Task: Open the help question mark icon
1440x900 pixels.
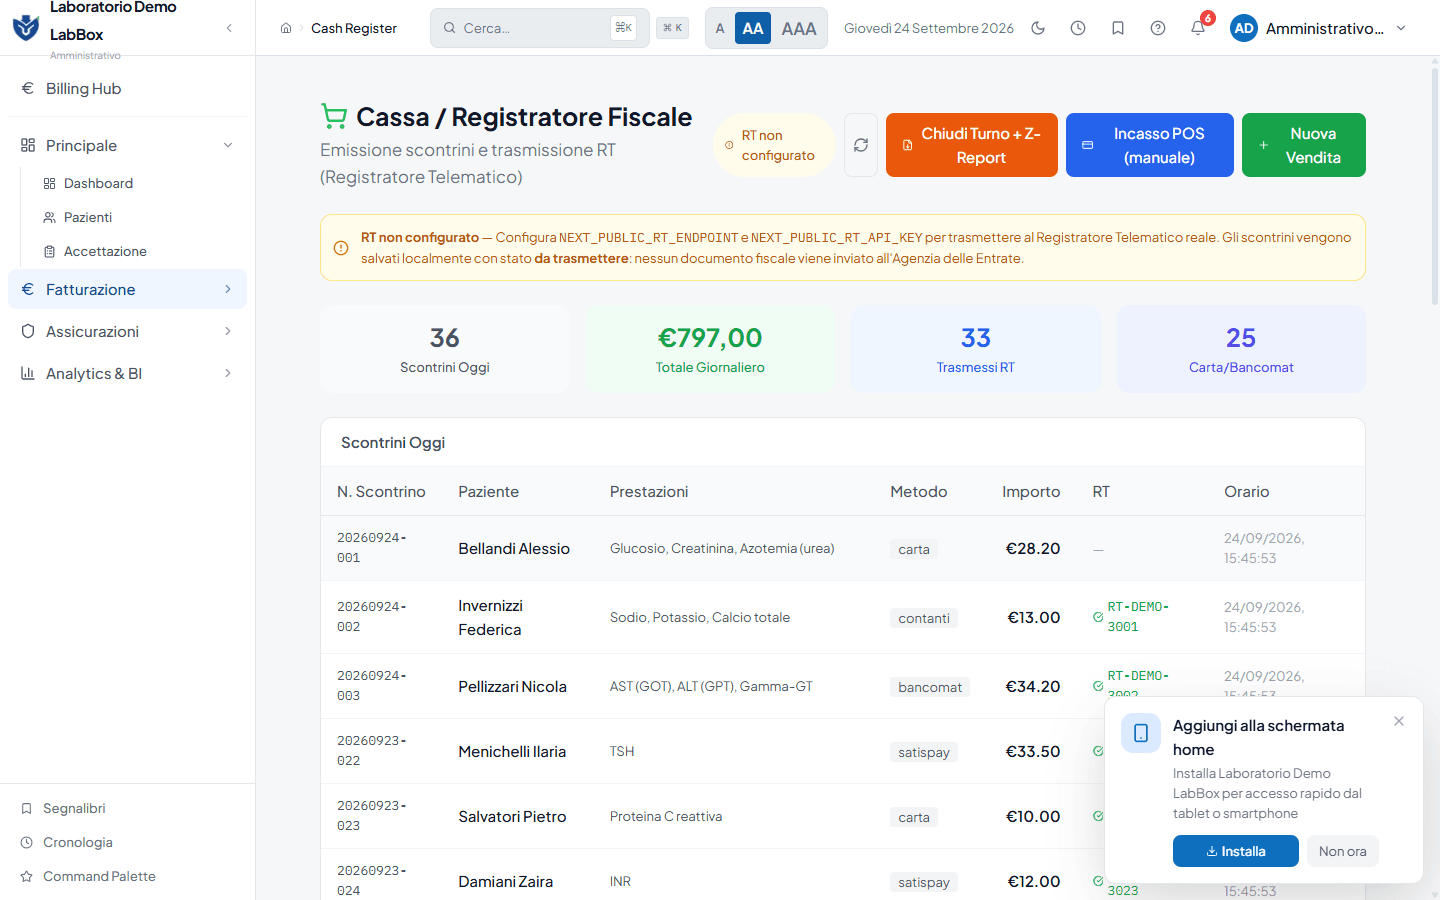Action: point(1158,28)
